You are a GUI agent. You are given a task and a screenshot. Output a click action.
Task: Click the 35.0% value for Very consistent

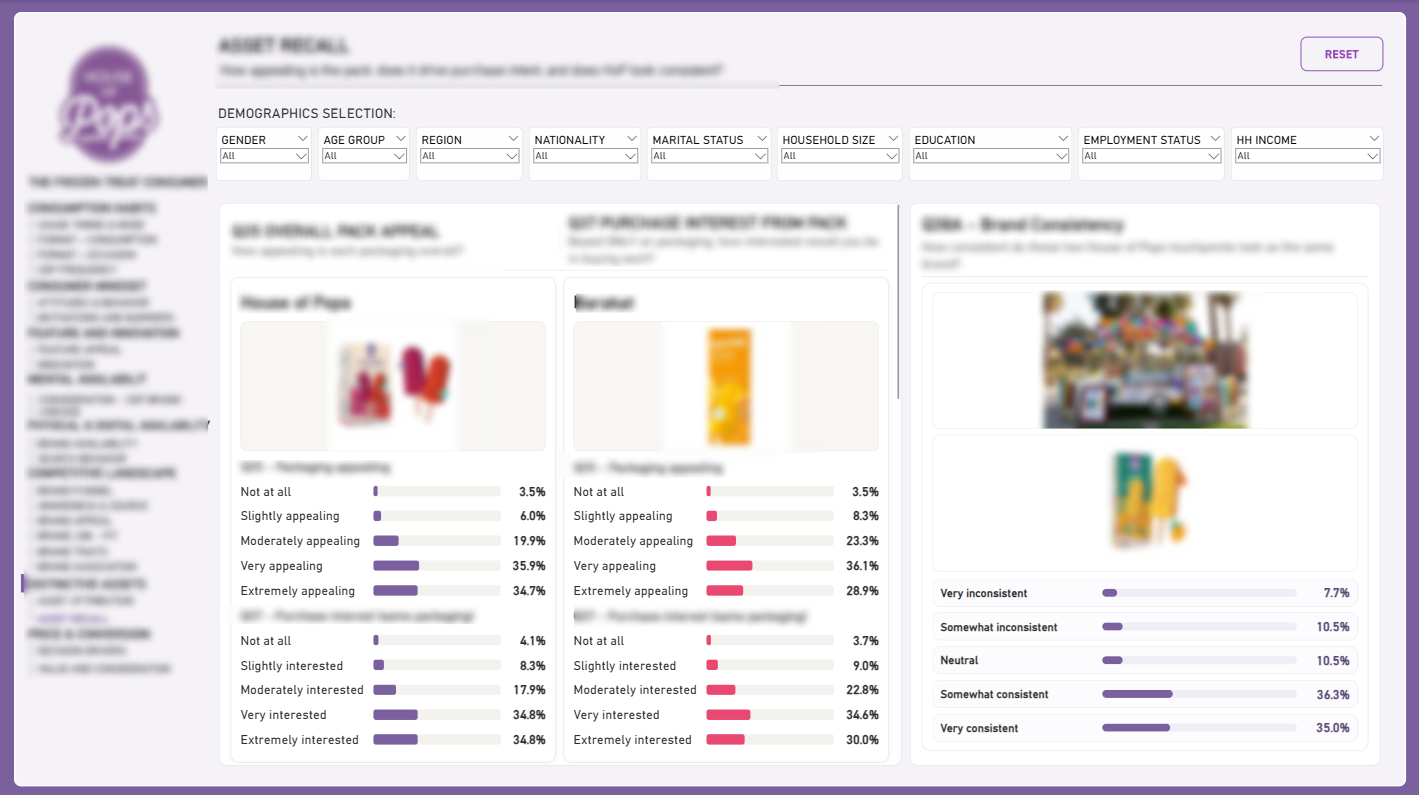[1333, 728]
